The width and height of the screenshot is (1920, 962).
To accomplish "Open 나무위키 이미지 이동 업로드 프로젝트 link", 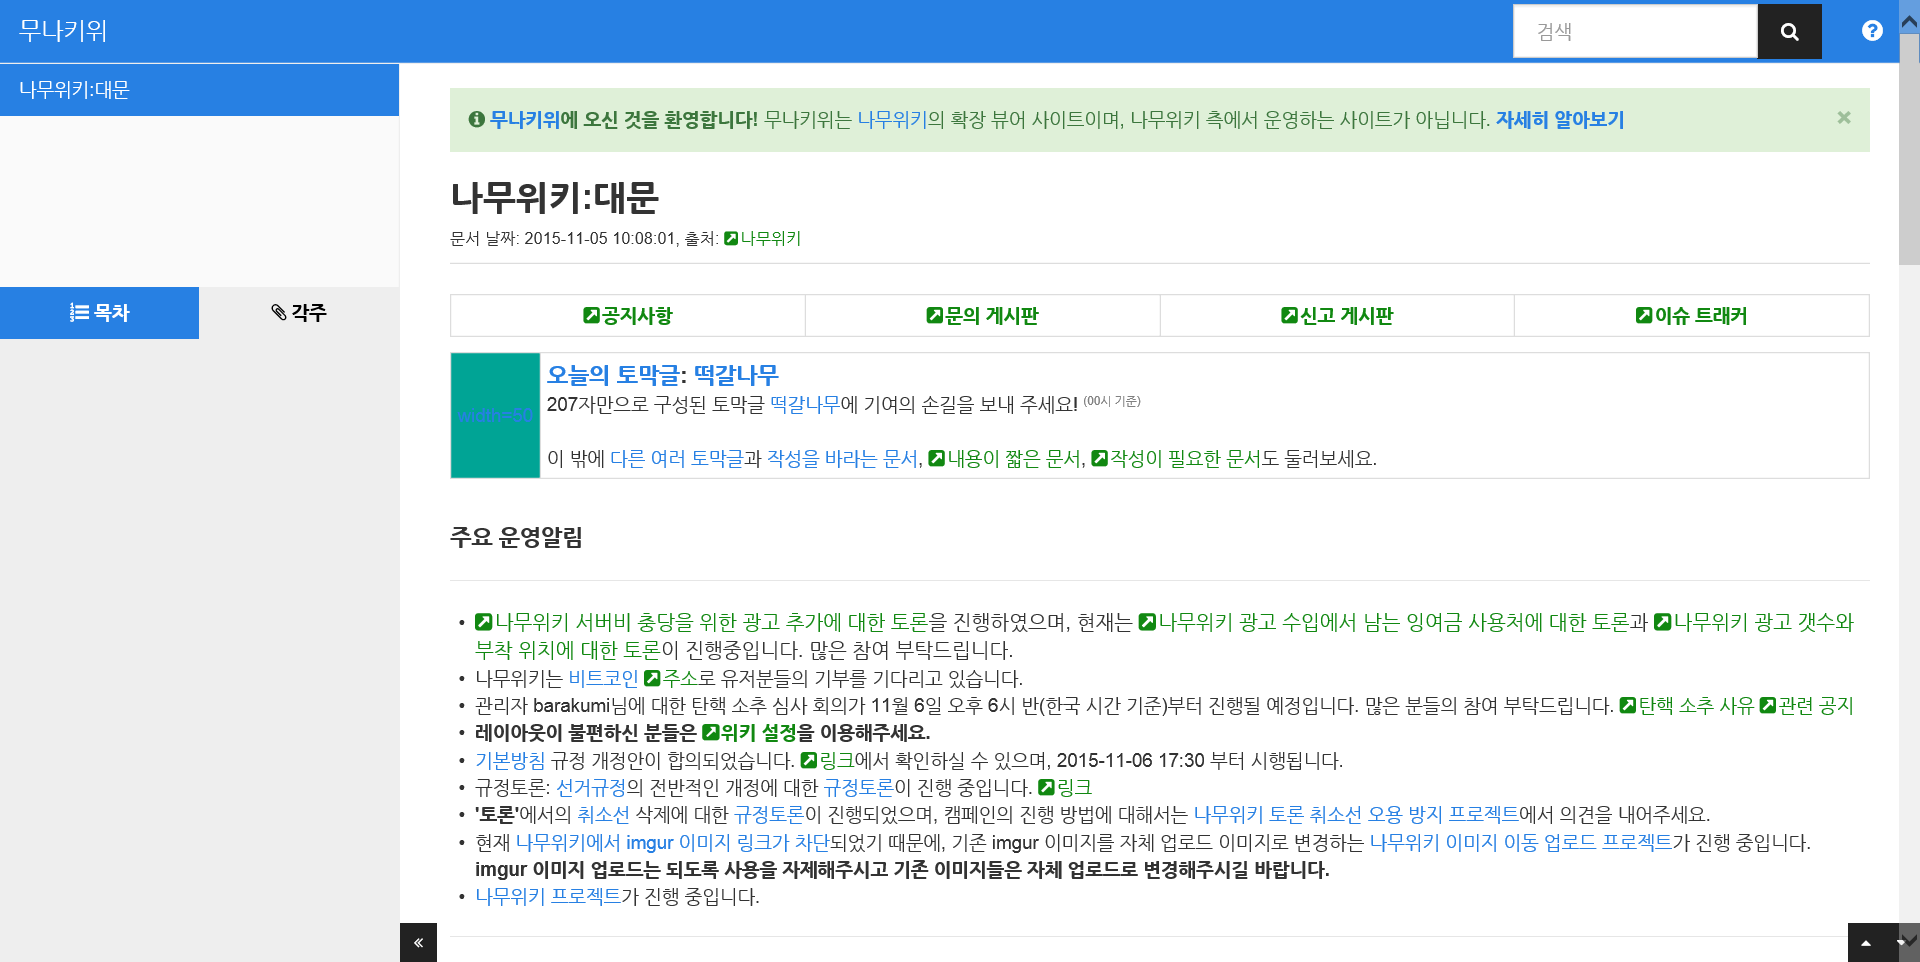I will (x=1521, y=842).
